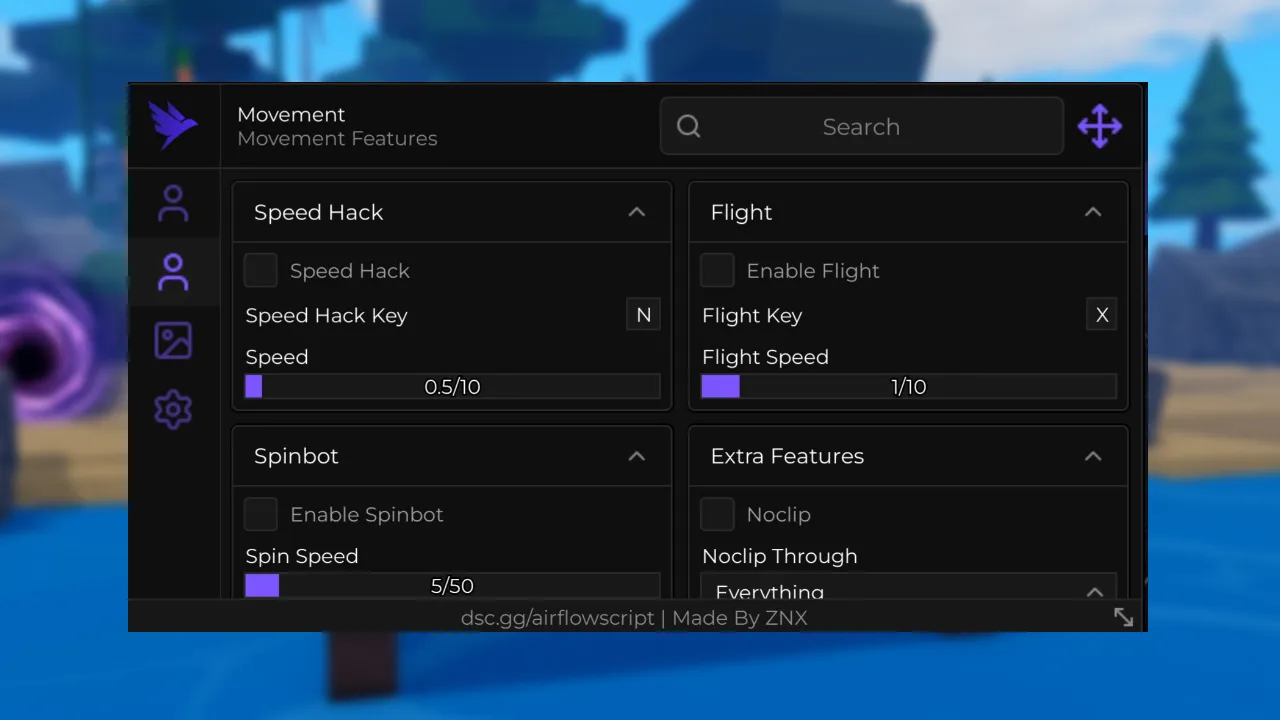
Task: Collapse the Extra Features section
Action: 1093,456
